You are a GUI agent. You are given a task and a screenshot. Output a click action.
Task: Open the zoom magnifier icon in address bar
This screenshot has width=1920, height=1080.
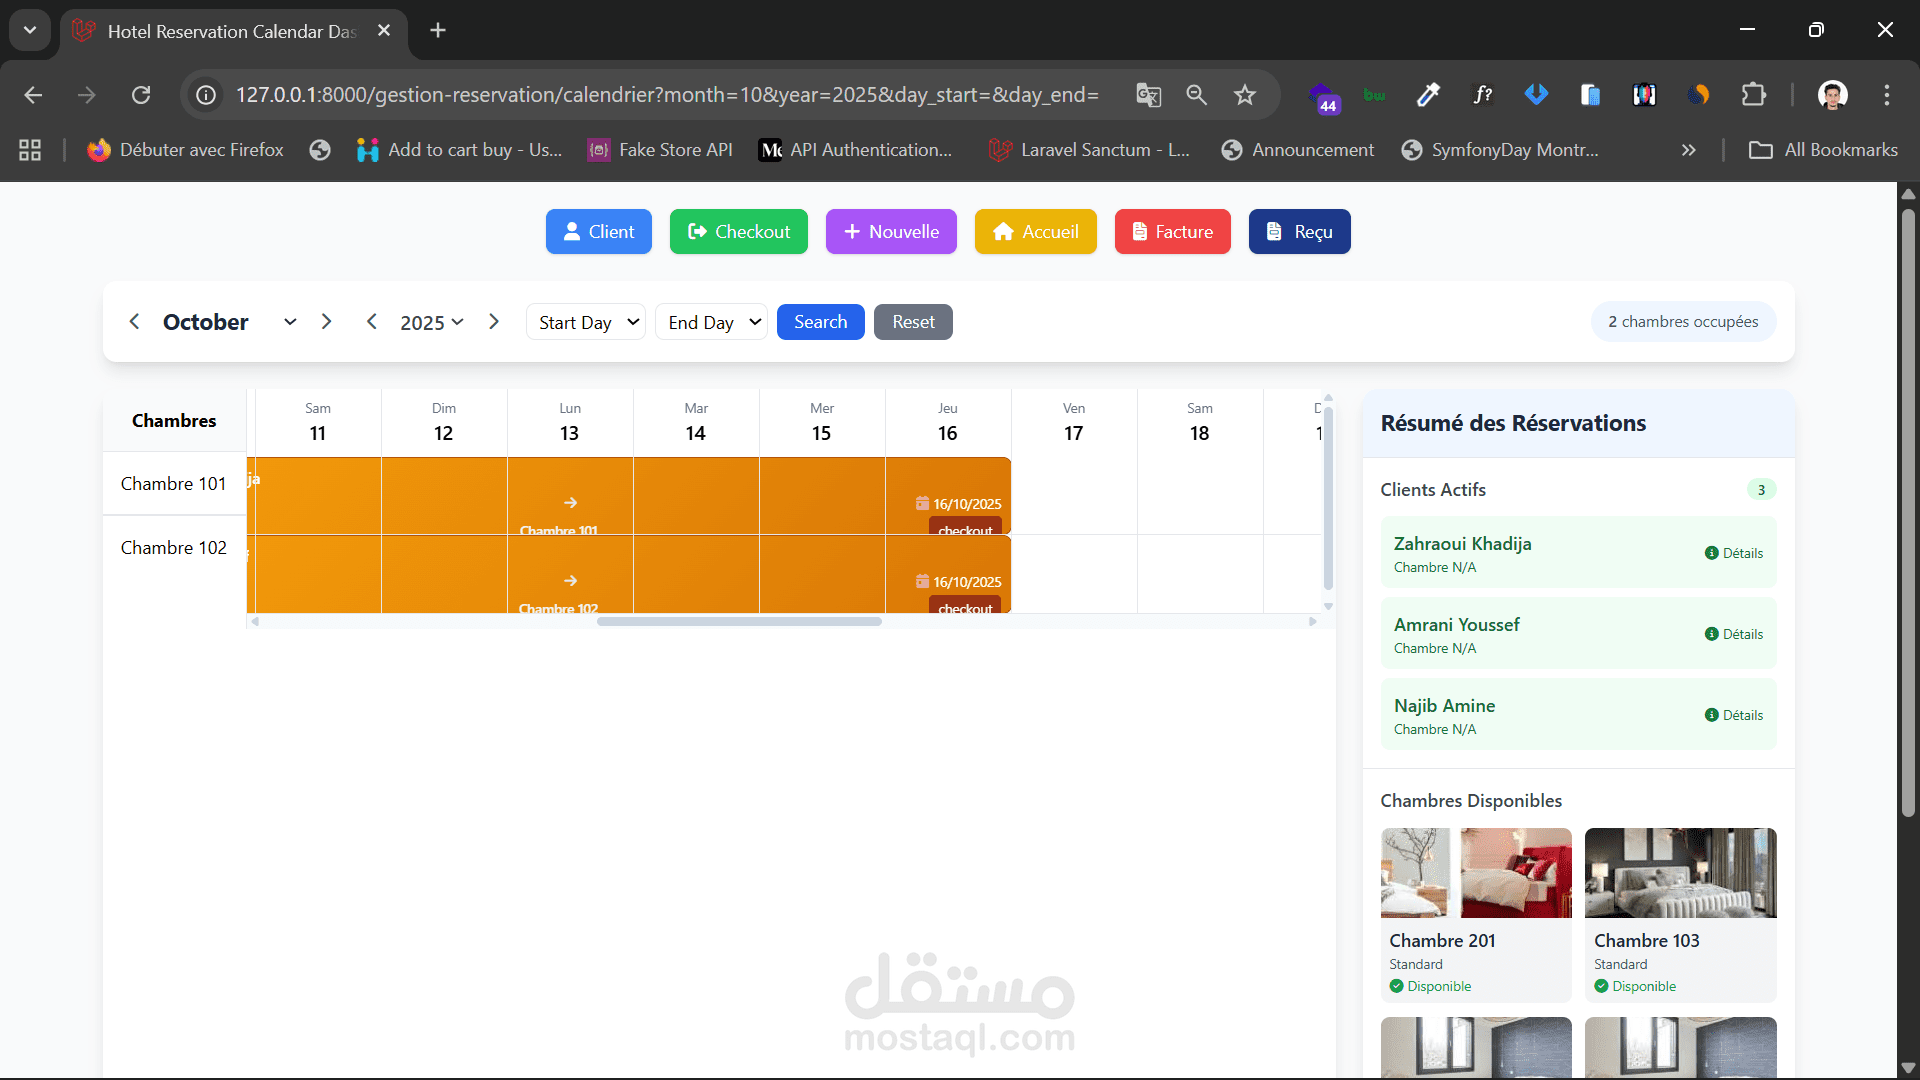[1196, 95]
